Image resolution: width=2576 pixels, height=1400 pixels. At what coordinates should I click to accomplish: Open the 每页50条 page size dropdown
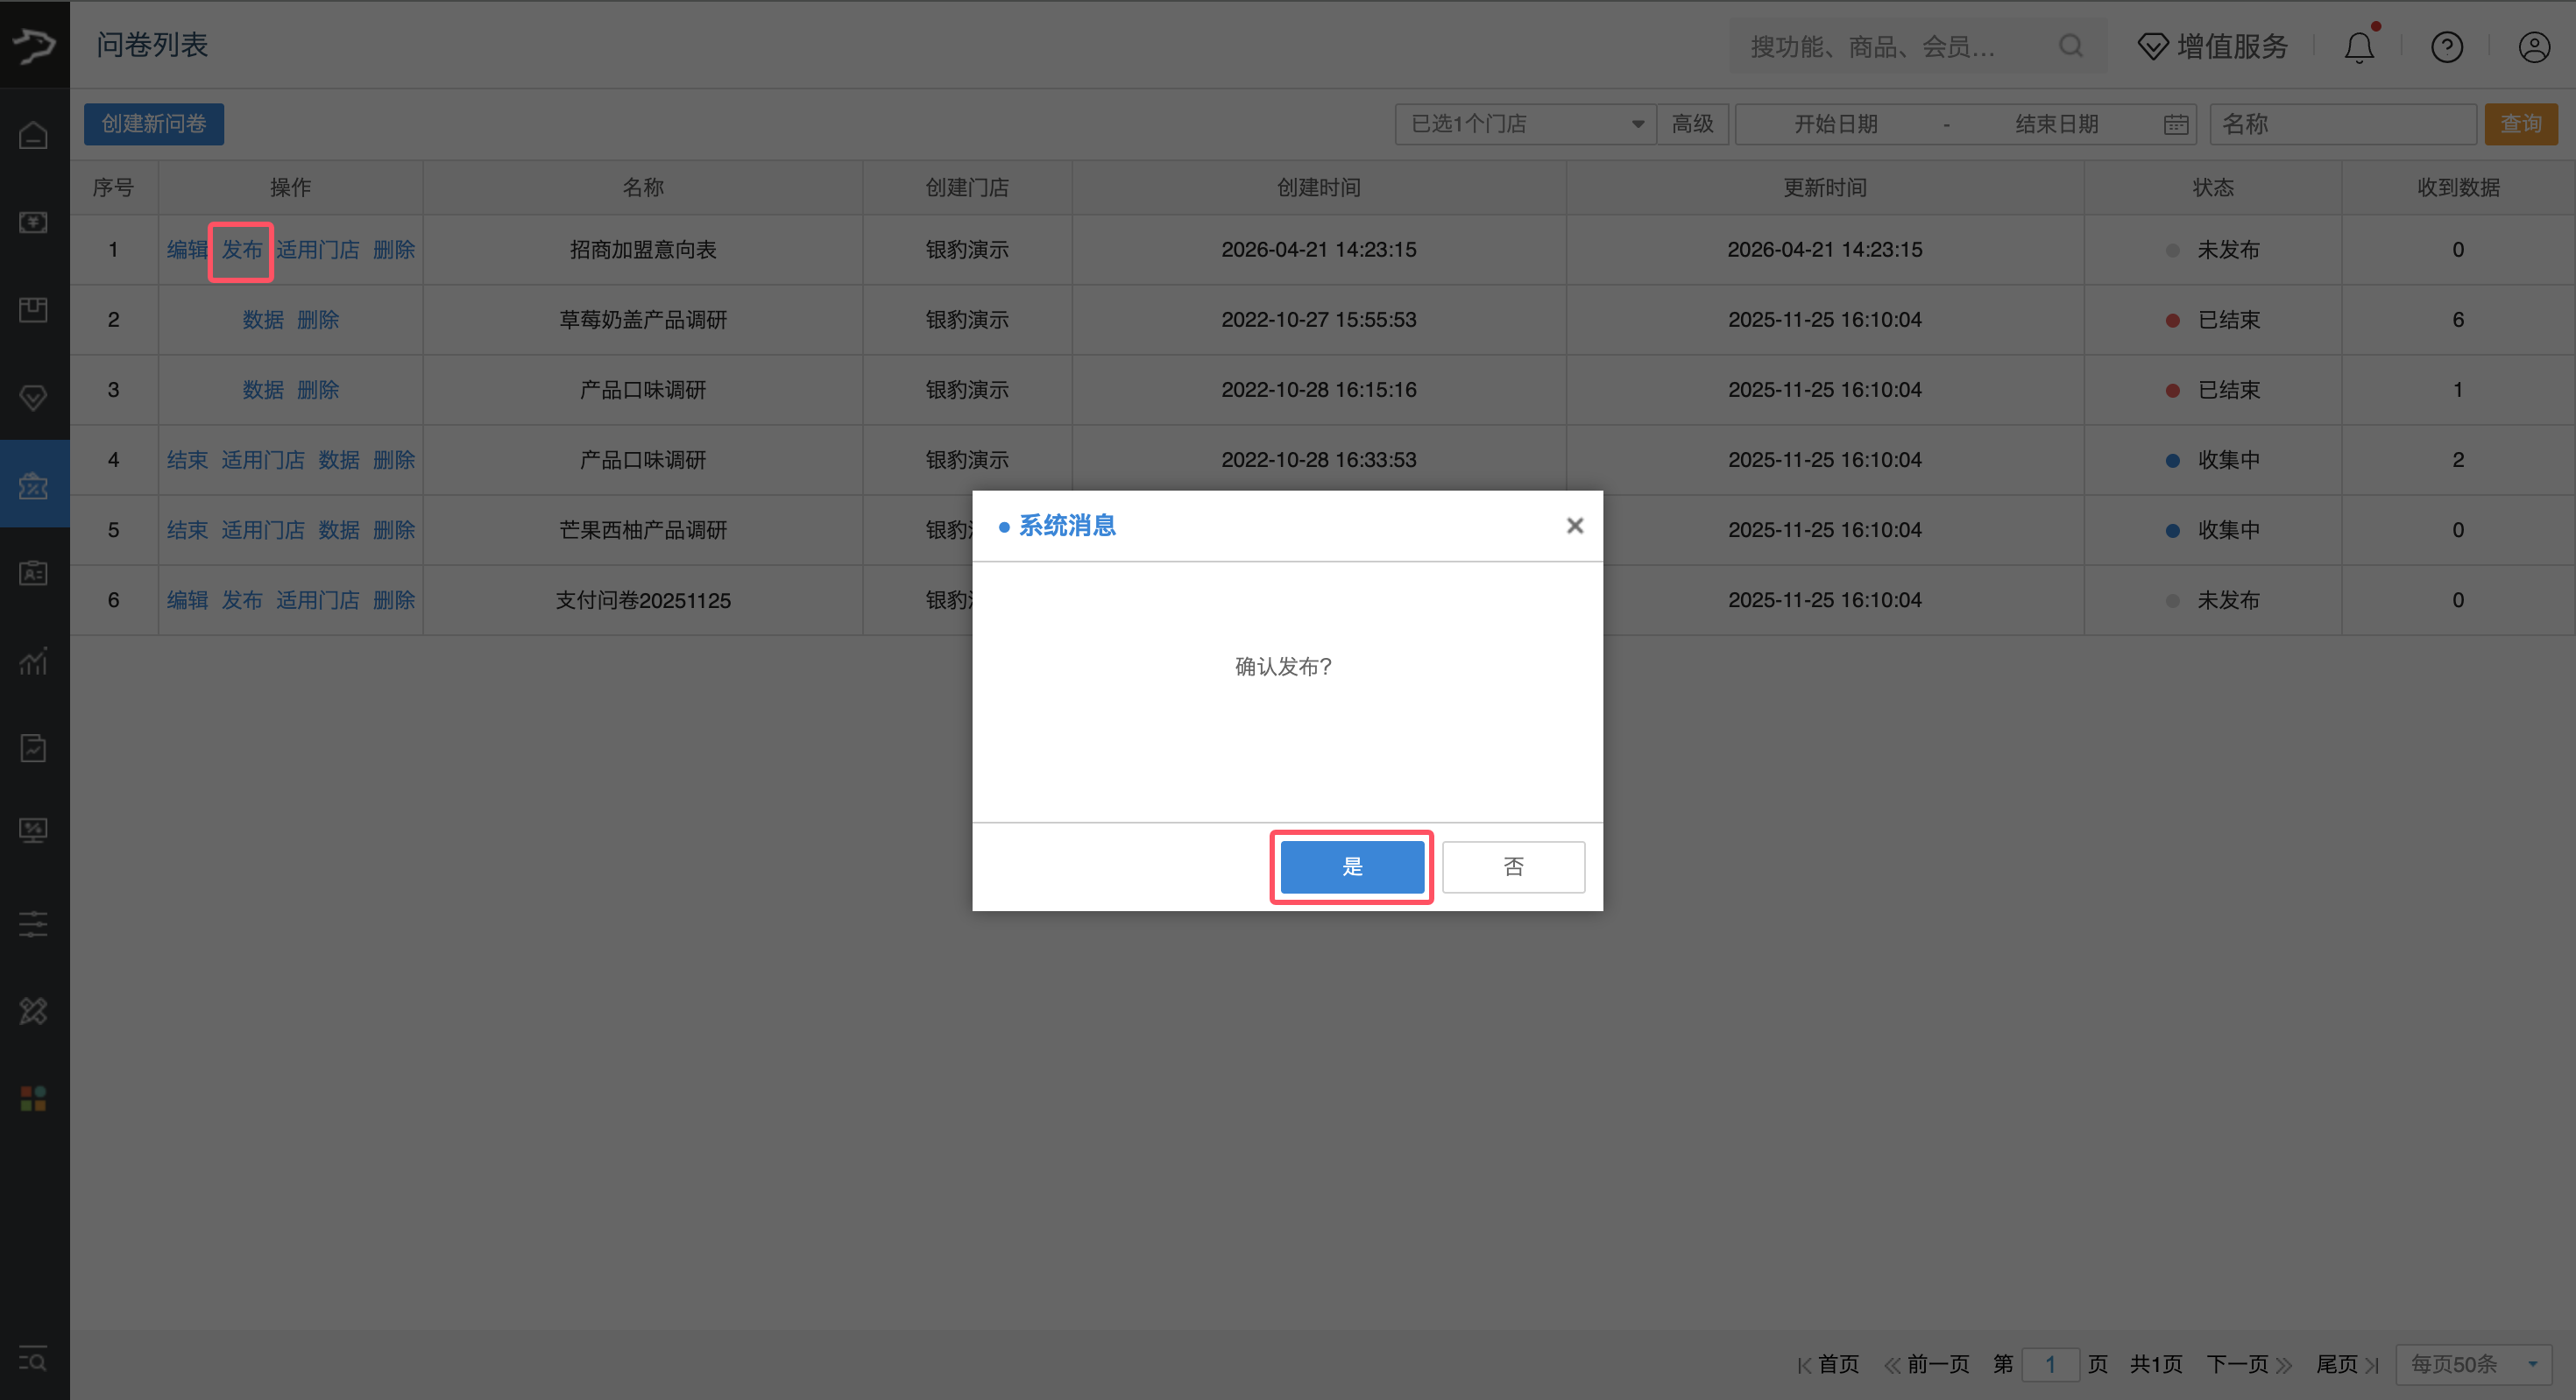point(2473,1364)
